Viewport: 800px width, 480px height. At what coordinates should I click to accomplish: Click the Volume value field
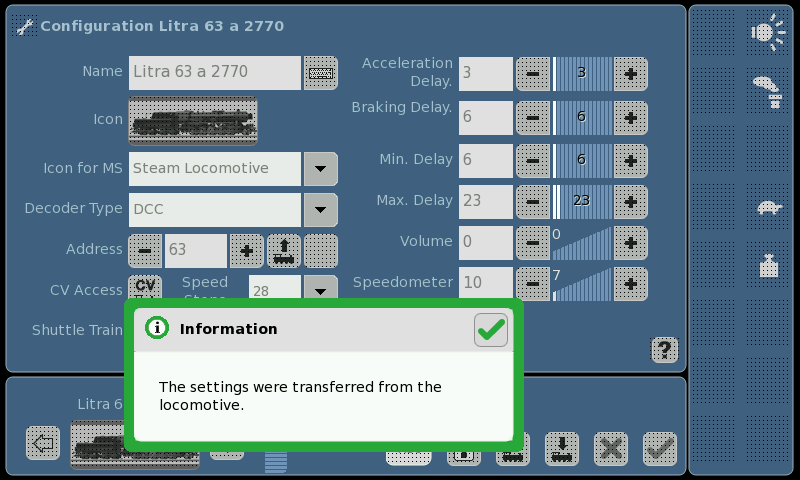pyautogui.click(x=486, y=243)
